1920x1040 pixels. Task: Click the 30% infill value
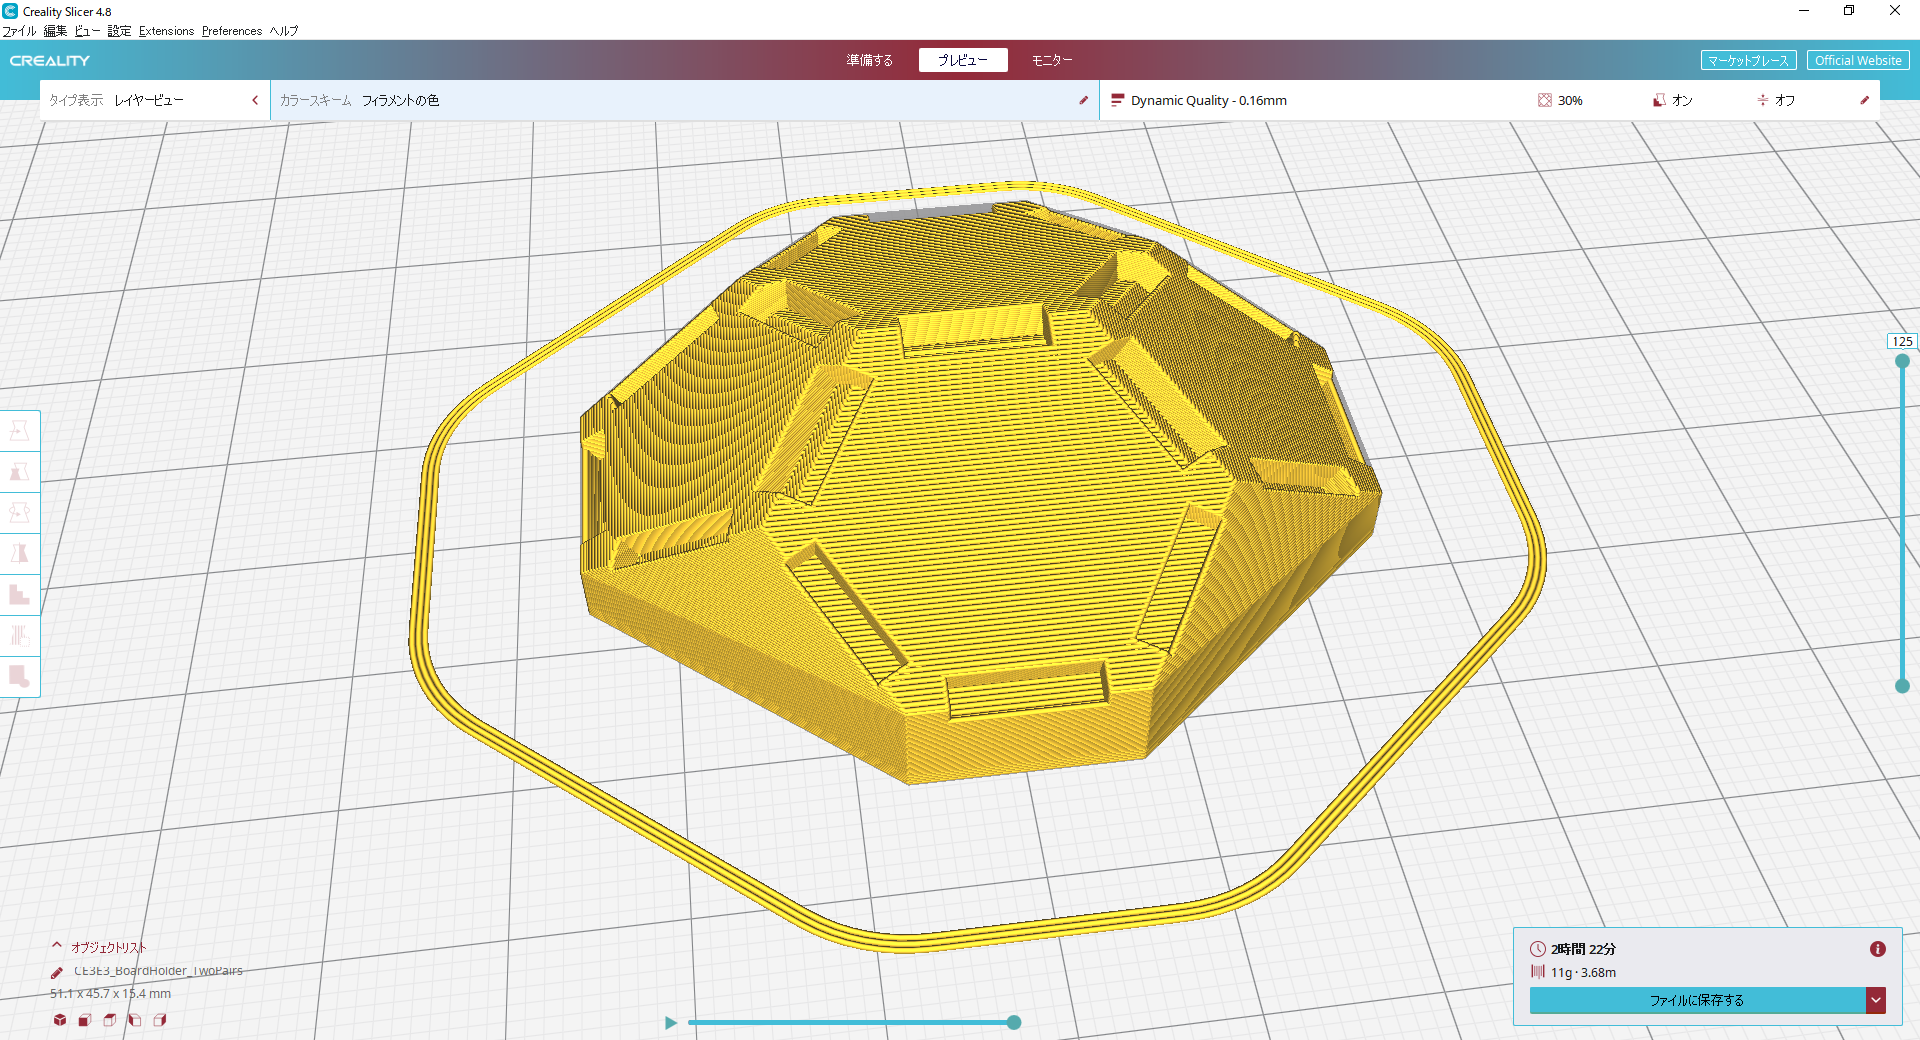(x=1570, y=100)
